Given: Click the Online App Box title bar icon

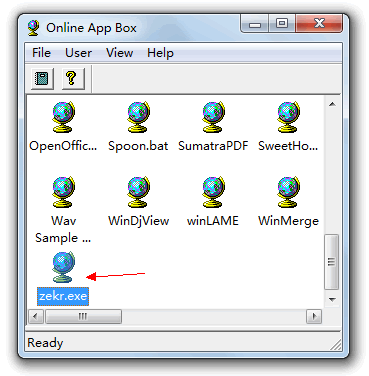Looking at the screenshot, I should [x=33, y=28].
